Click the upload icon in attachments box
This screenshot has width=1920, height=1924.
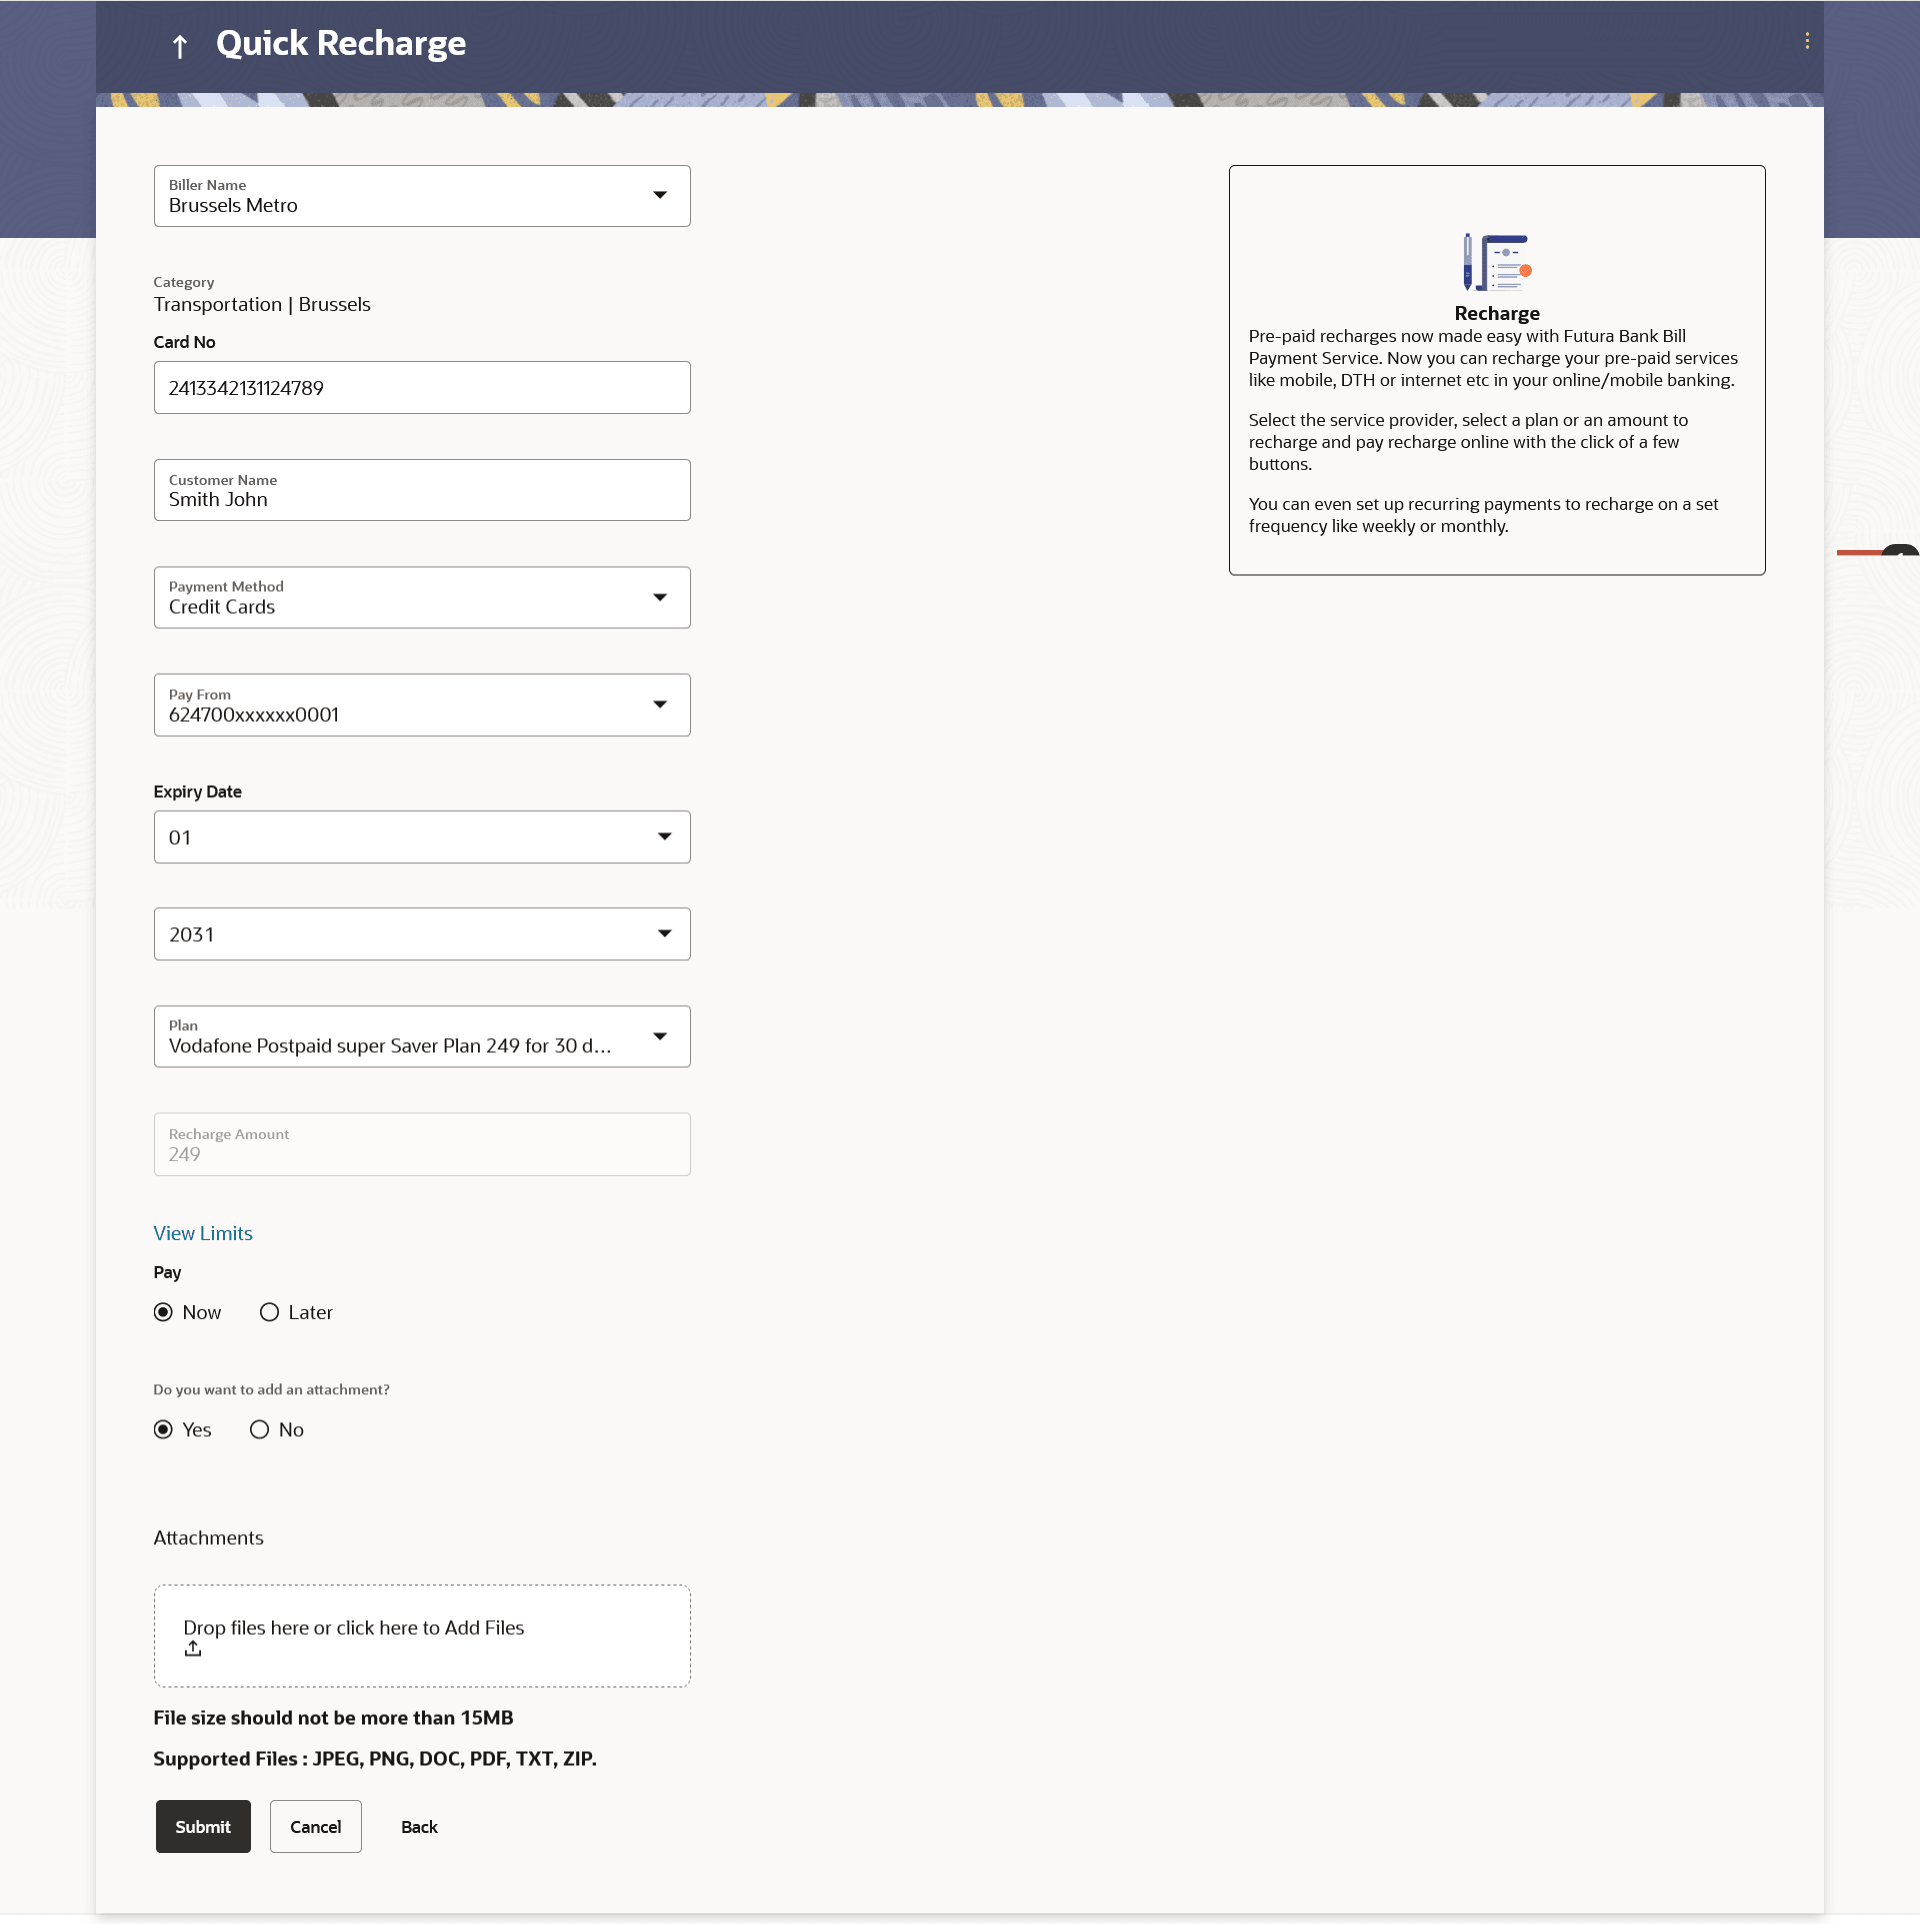coord(193,1649)
